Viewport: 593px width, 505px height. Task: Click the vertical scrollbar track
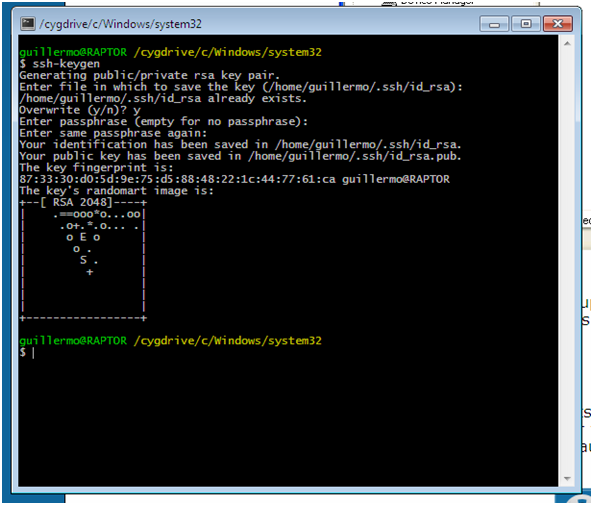tap(567, 261)
